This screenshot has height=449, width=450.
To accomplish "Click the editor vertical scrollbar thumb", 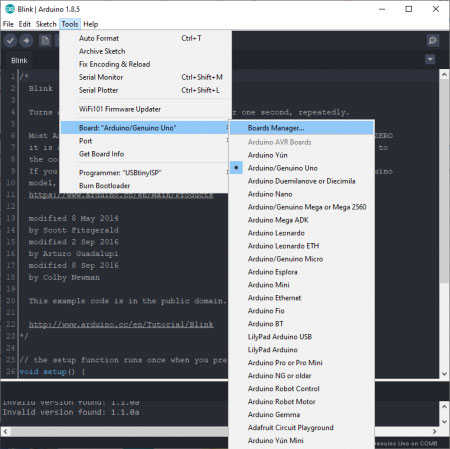I will 444,182.
